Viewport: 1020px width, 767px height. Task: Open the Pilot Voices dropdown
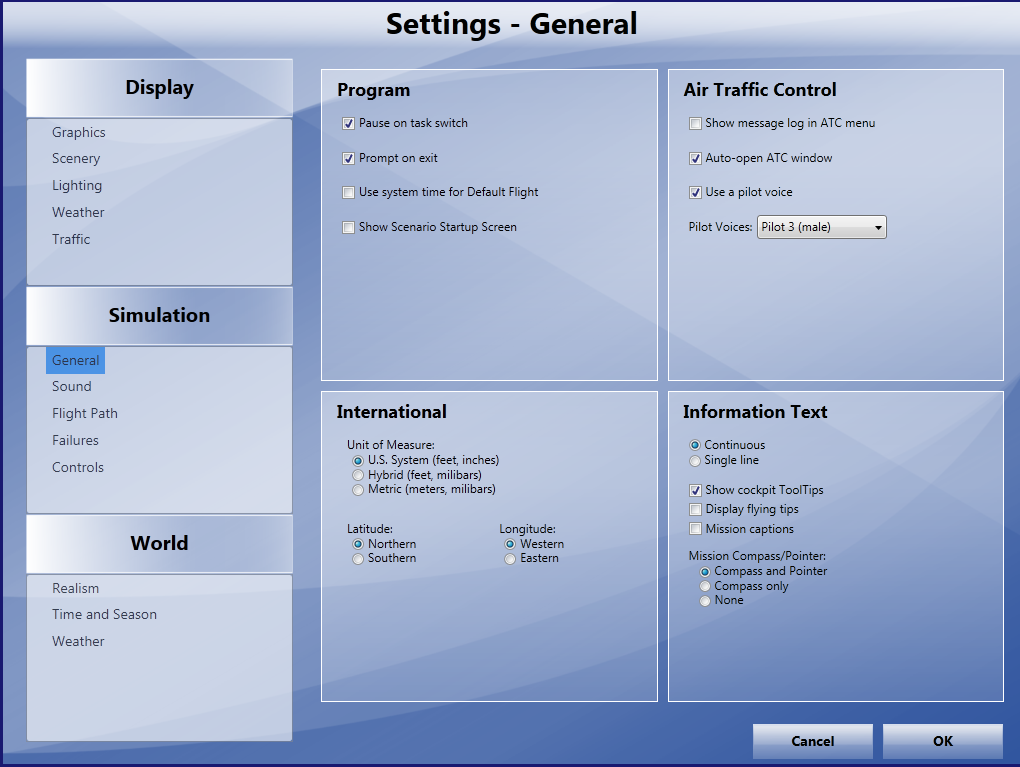[822, 227]
